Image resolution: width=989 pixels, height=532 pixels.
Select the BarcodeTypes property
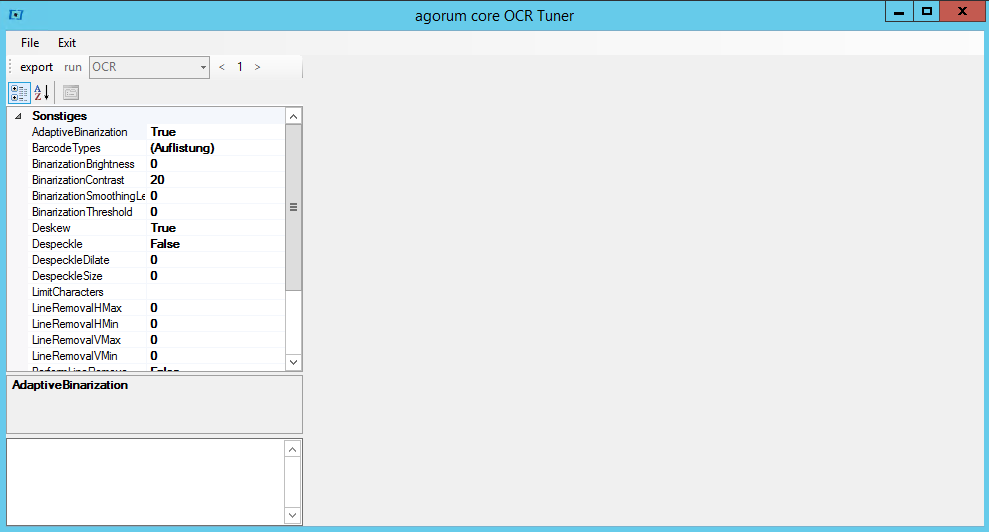pyautogui.click(x=66, y=148)
